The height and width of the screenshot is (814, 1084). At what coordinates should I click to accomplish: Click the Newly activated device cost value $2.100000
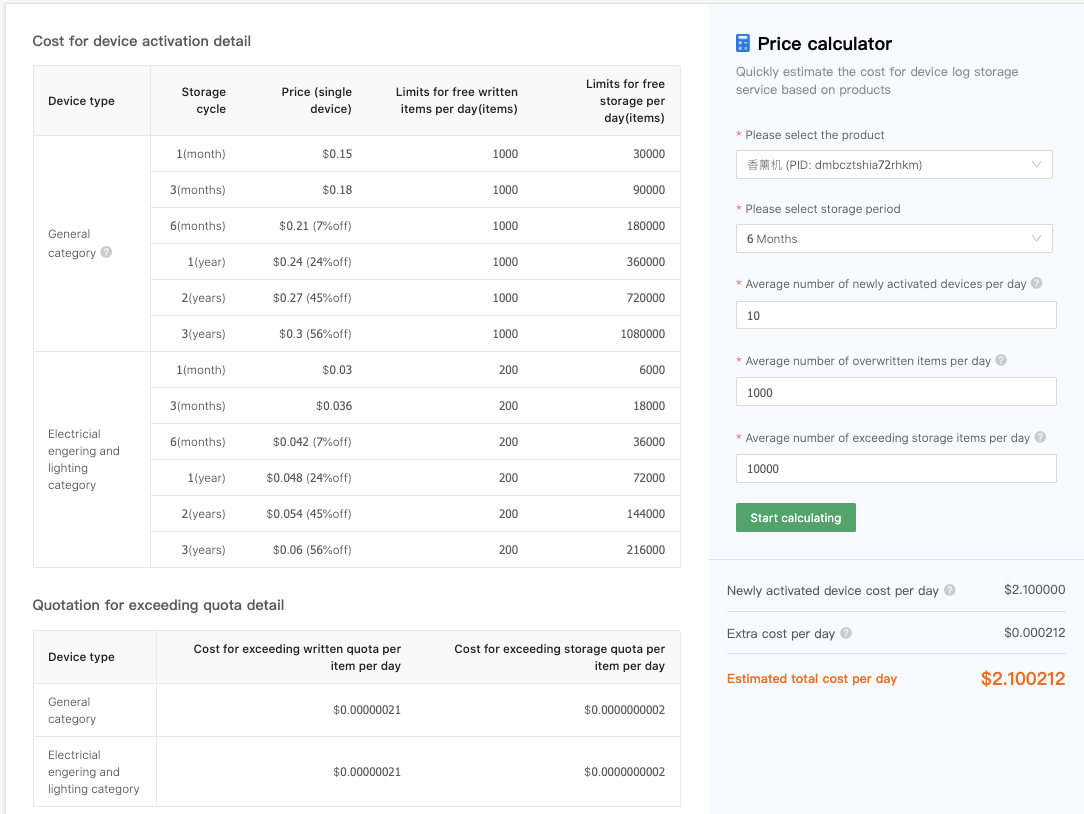click(x=1035, y=590)
